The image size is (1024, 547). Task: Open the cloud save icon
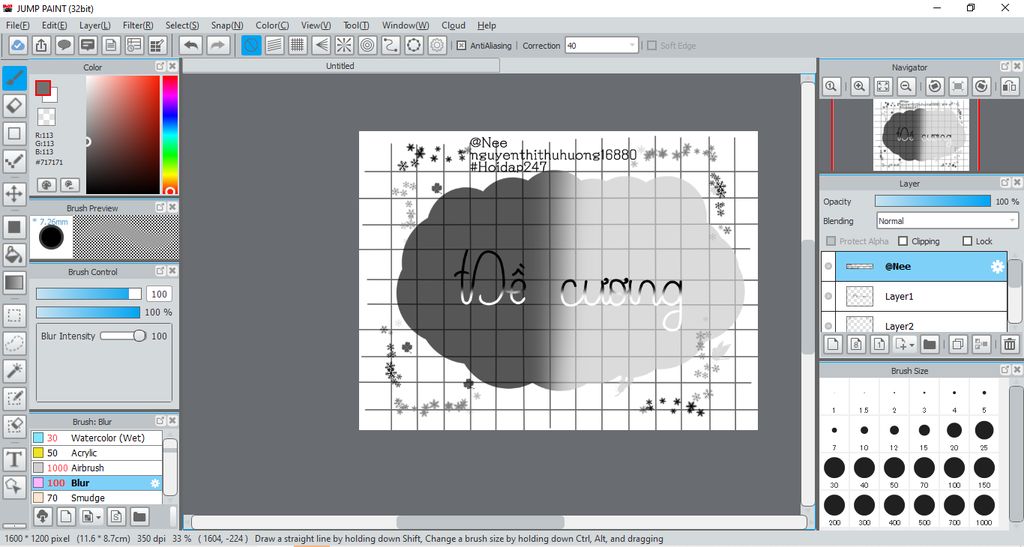pyautogui.click(x=18, y=45)
